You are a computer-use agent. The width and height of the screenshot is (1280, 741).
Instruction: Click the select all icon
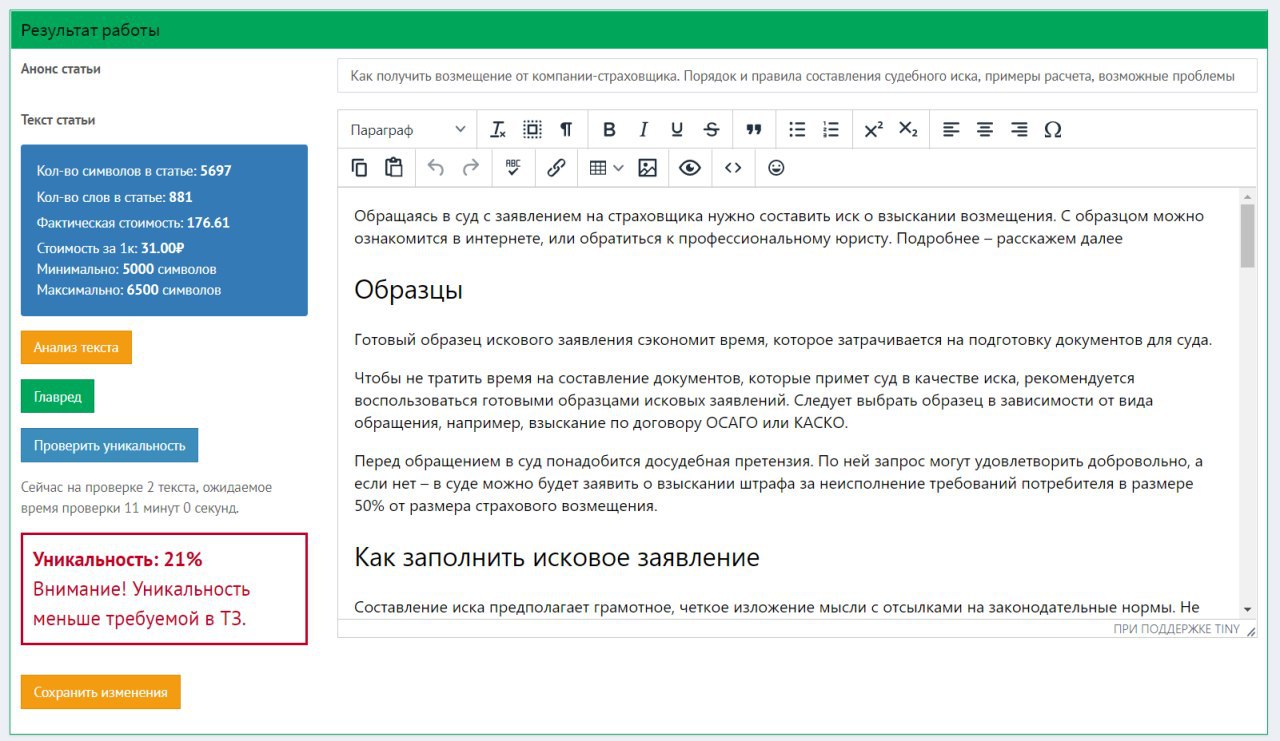point(532,129)
